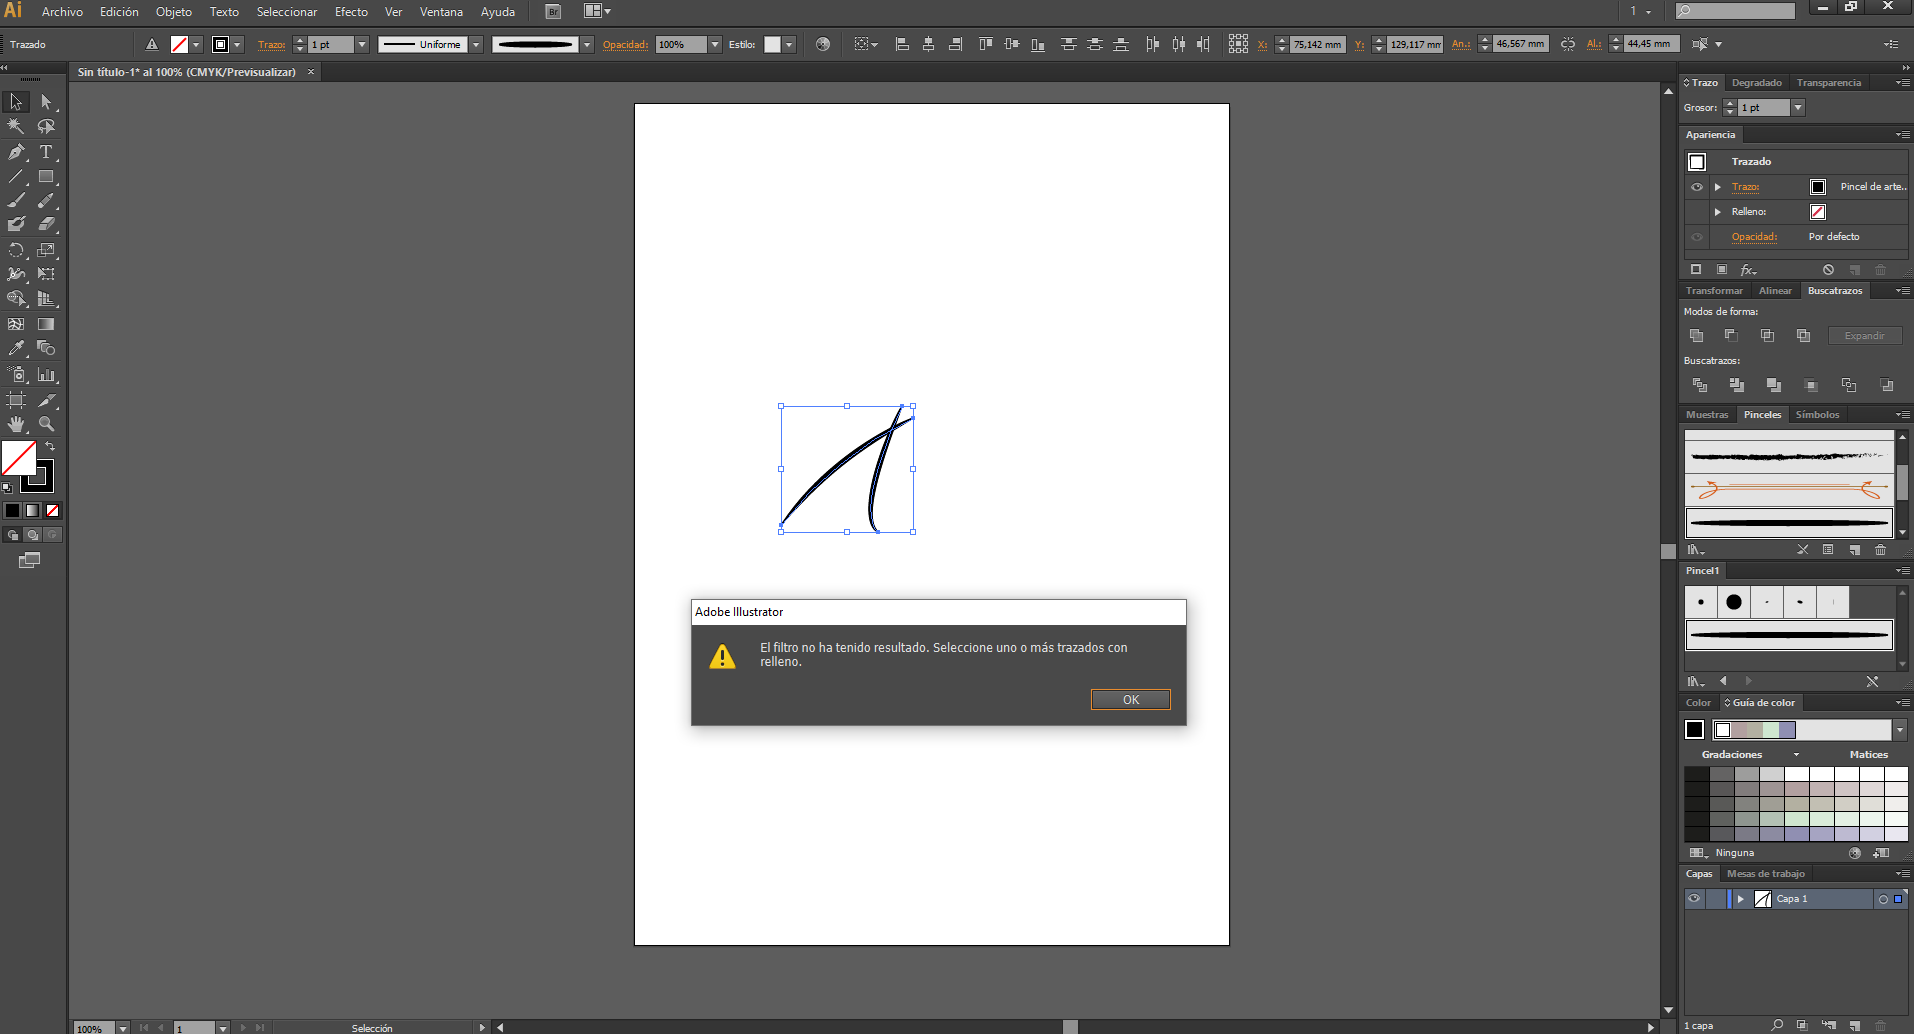Open Add New Effect fx menu
Image resolution: width=1914 pixels, height=1034 pixels.
(1748, 270)
